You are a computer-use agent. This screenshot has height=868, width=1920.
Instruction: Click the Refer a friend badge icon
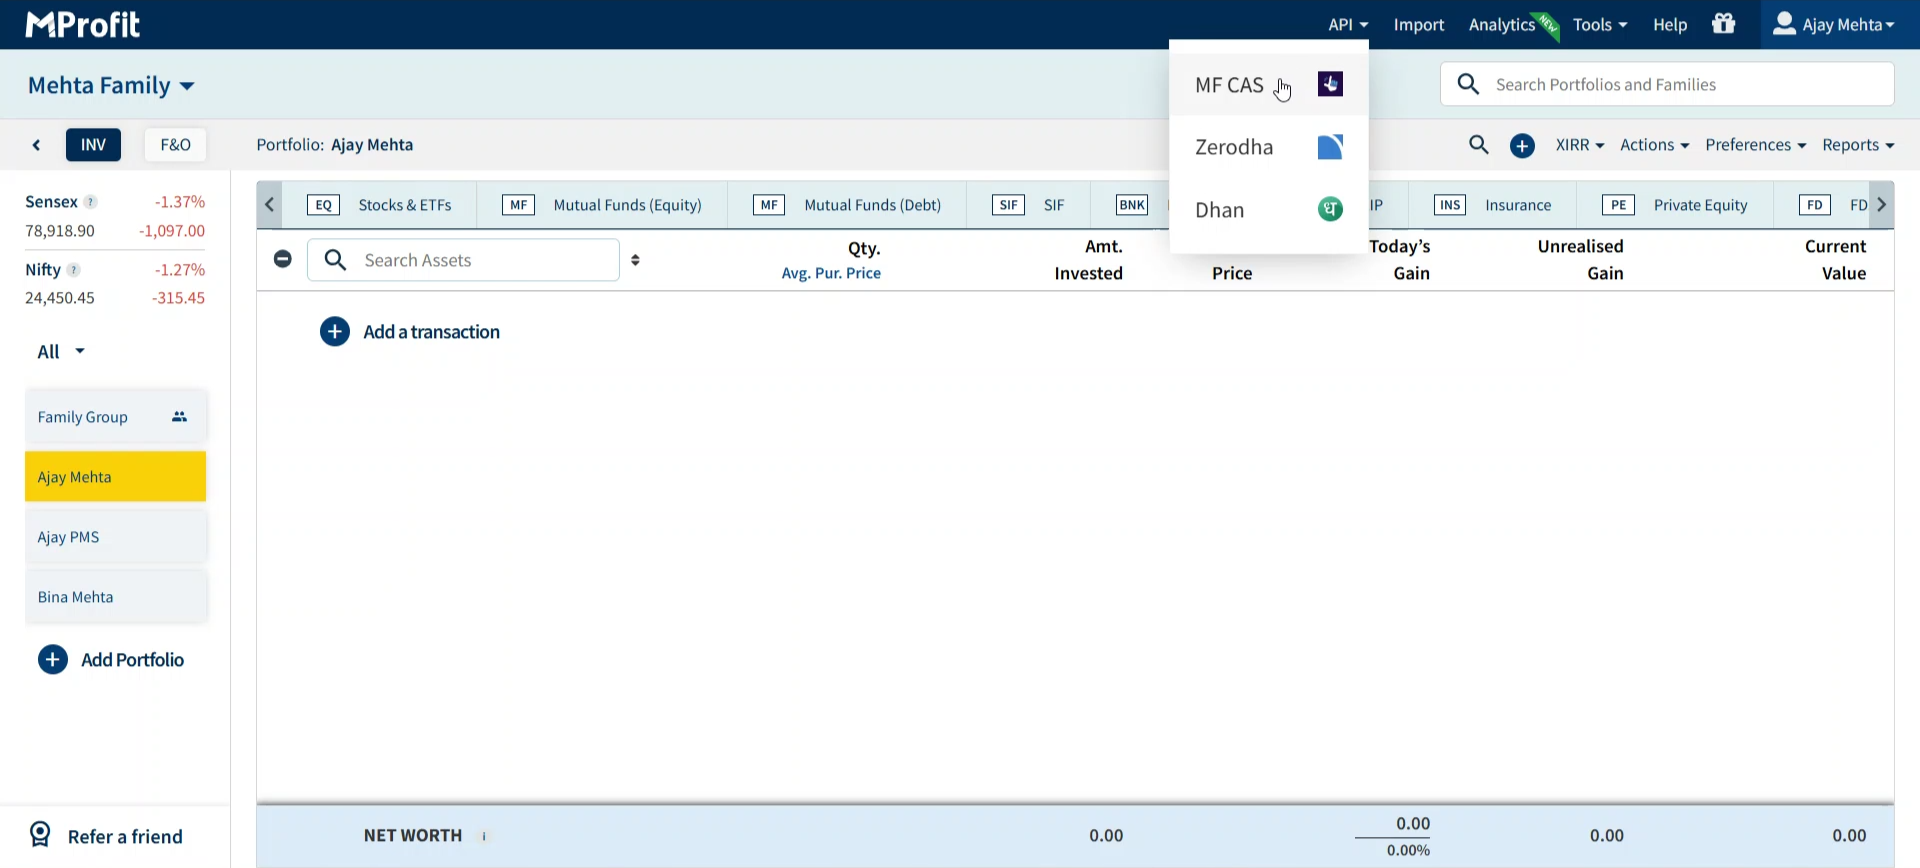coord(40,834)
